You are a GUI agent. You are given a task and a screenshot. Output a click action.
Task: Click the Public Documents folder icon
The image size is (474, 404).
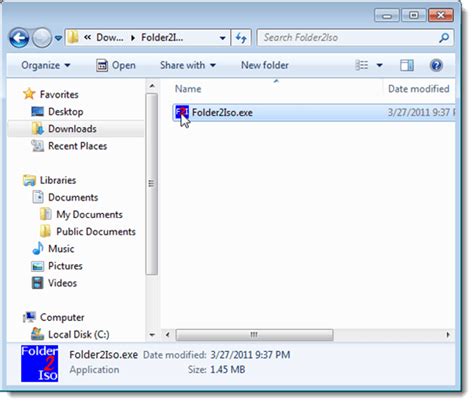pyautogui.click(x=46, y=231)
